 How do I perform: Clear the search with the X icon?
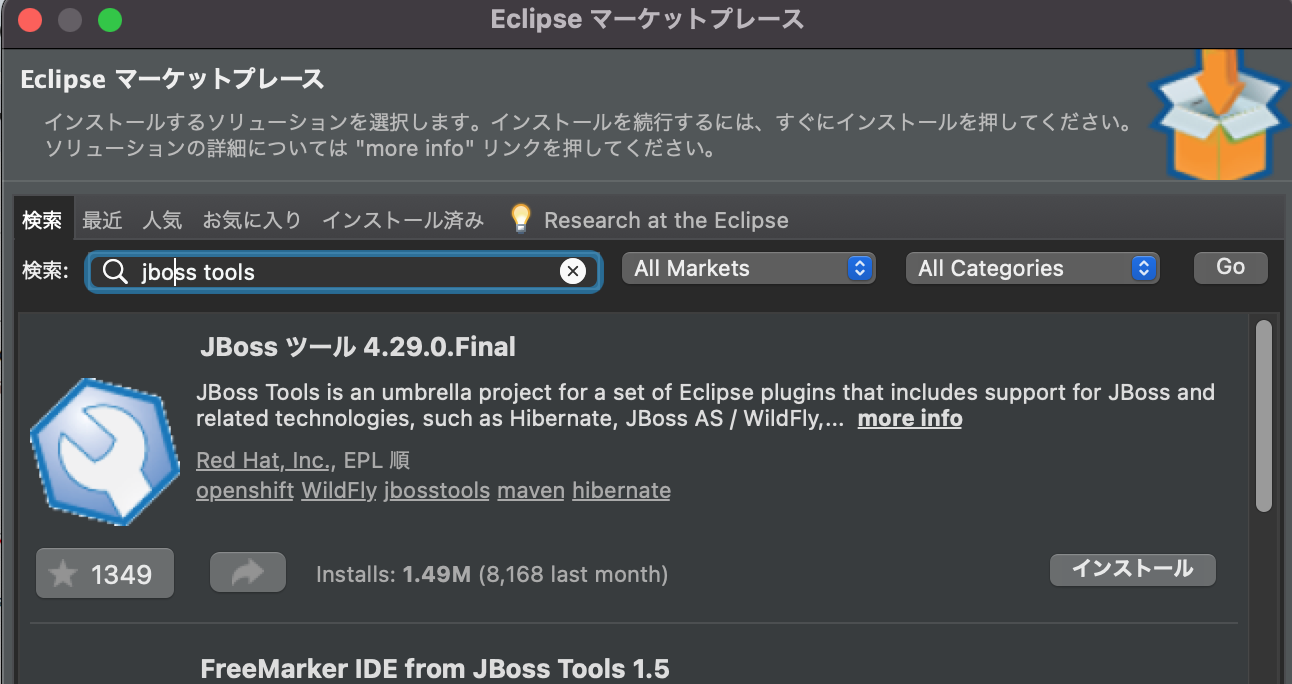573,271
